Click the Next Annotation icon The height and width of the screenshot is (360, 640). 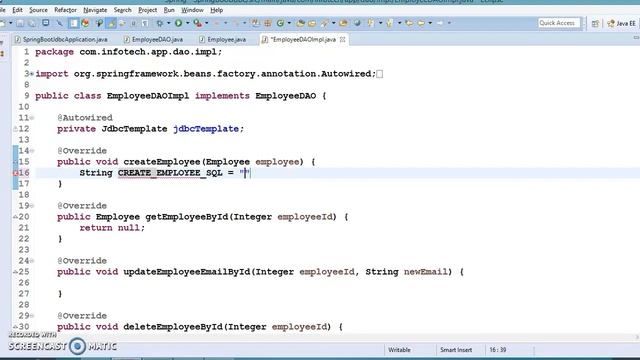pyautogui.click(x=371, y=23)
